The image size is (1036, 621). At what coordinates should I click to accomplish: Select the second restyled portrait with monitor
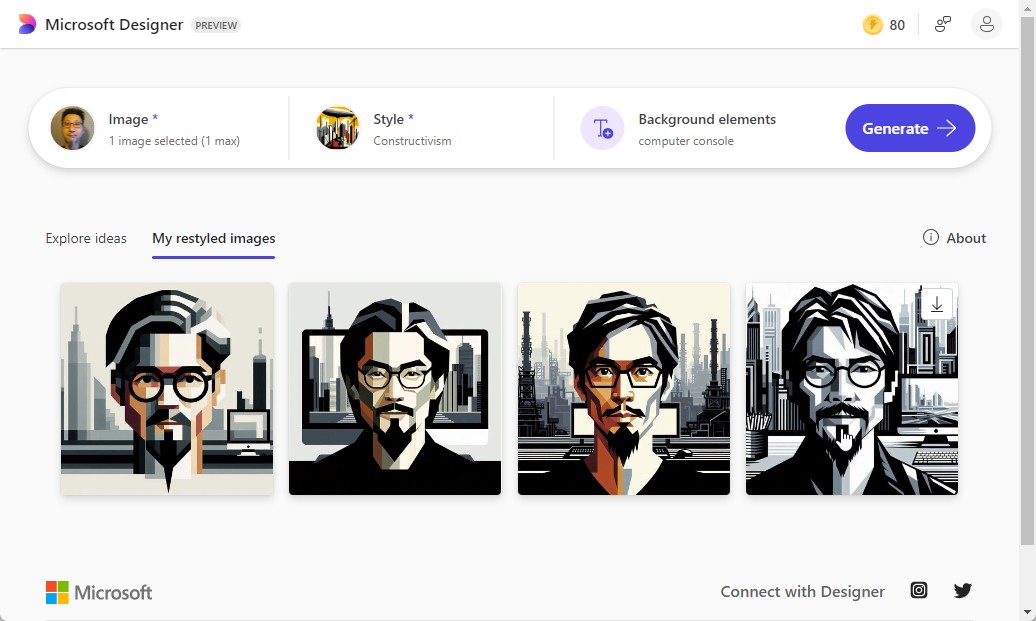395,389
